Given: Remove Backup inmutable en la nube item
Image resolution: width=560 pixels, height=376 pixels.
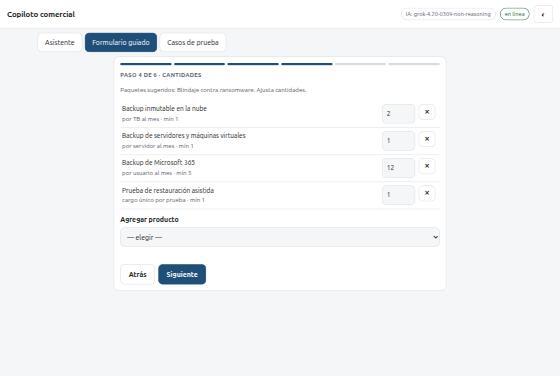Looking at the screenshot, I should click(x=427, y=112).
